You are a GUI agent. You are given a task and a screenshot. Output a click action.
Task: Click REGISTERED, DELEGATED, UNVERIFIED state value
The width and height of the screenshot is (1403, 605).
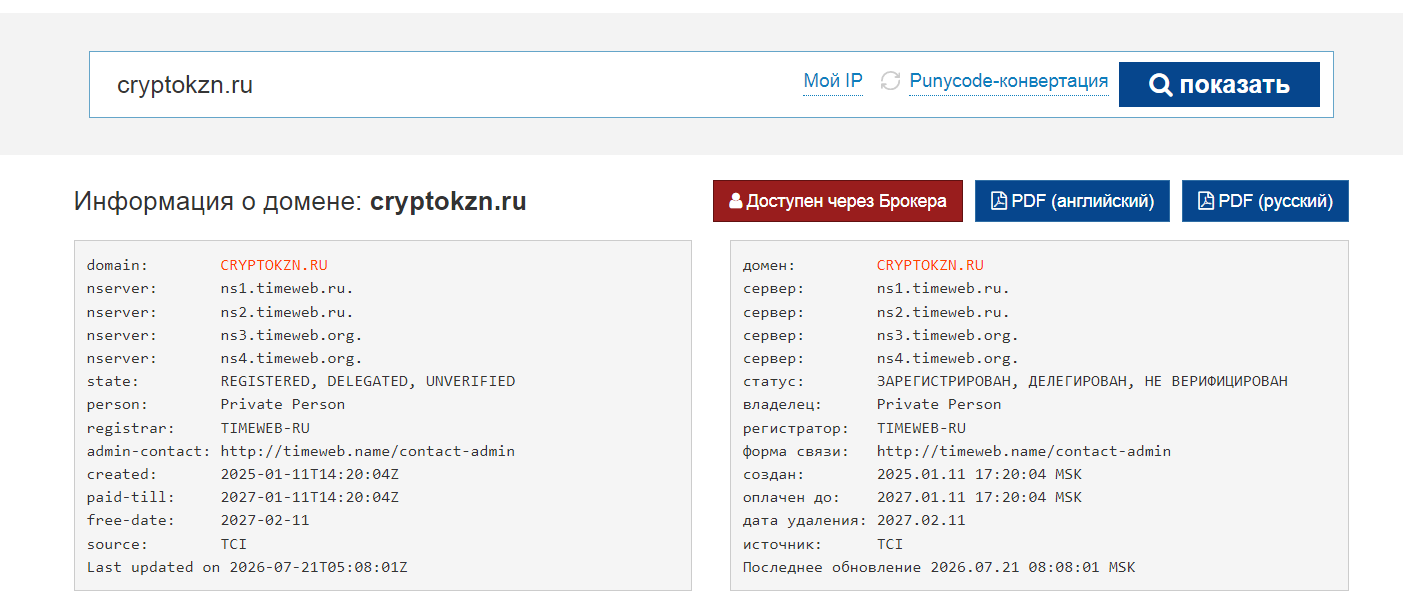click(368, 381)
